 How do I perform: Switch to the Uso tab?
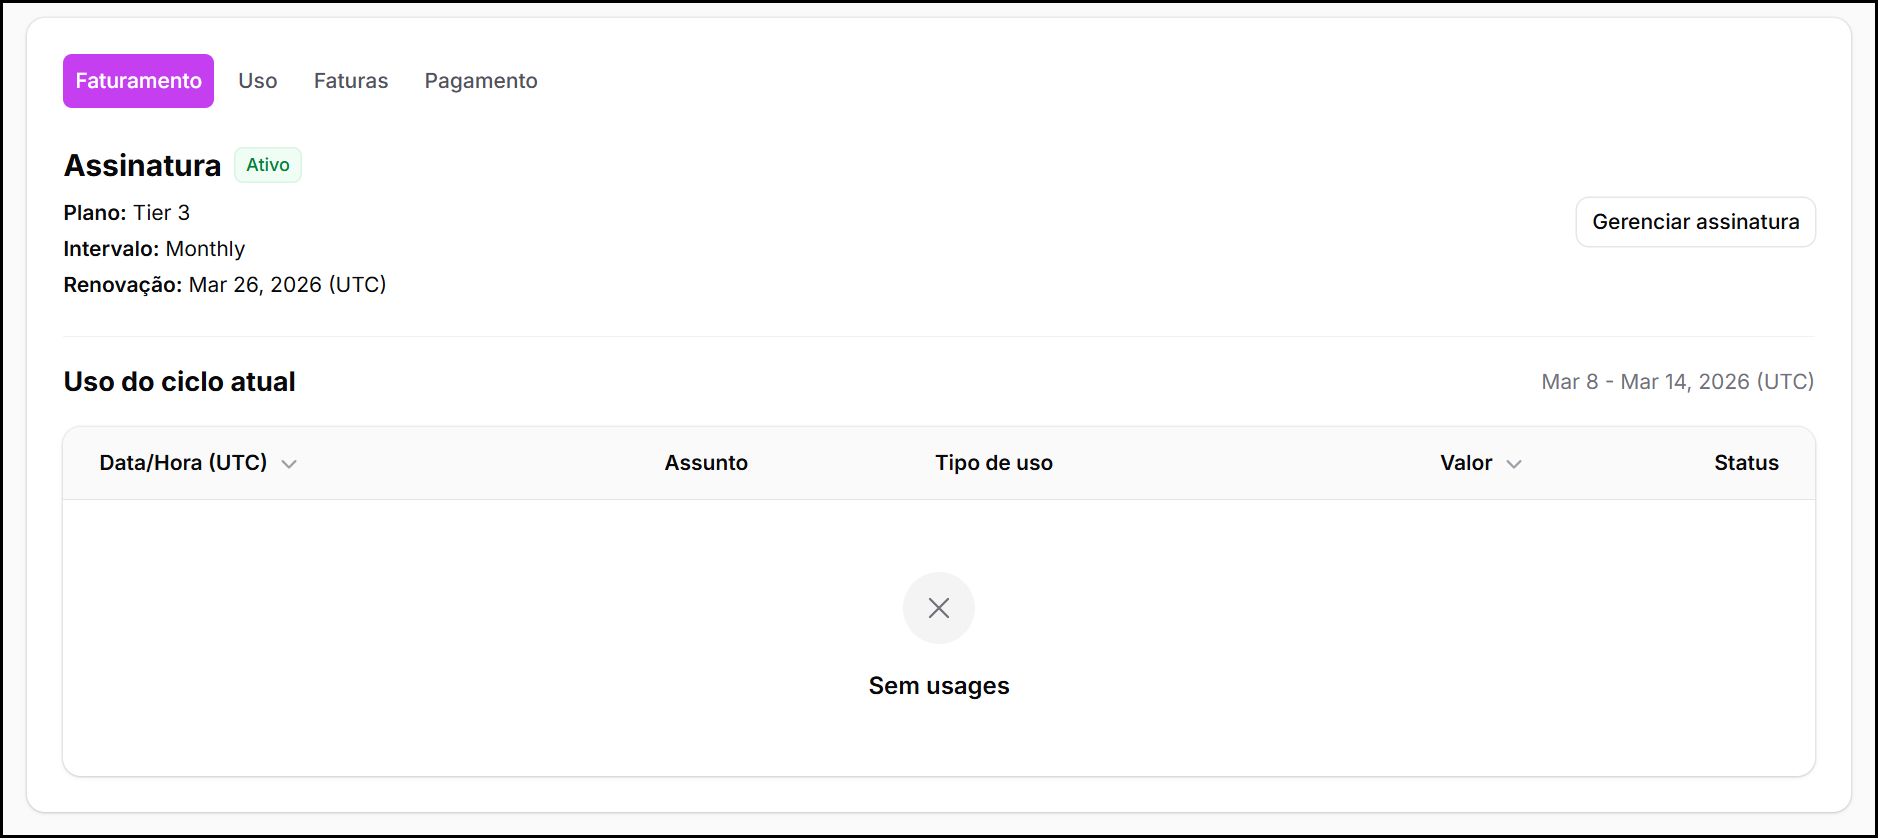click(x=257, y=81)
